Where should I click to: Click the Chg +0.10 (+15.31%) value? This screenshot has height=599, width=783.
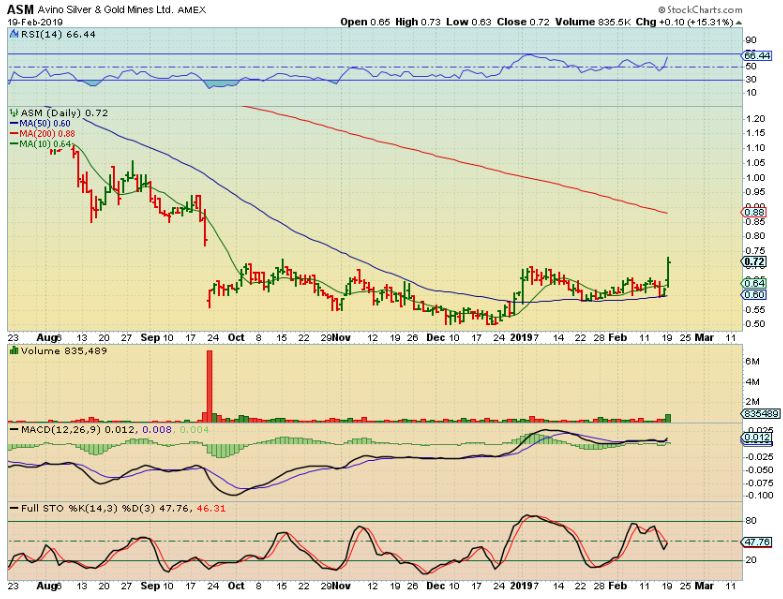tap(685, 22)
